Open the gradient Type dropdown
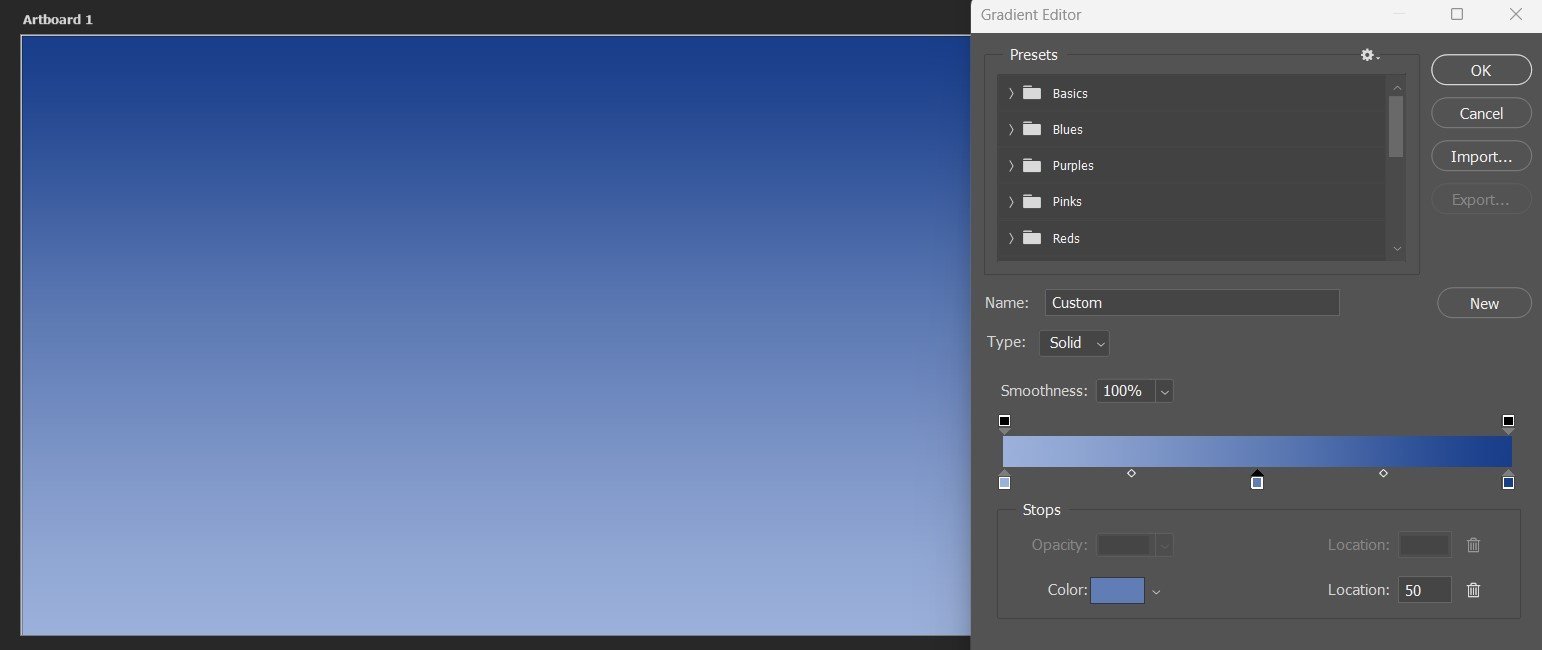This screenshot has width=1542, height=650. (x=1074, y=343)
